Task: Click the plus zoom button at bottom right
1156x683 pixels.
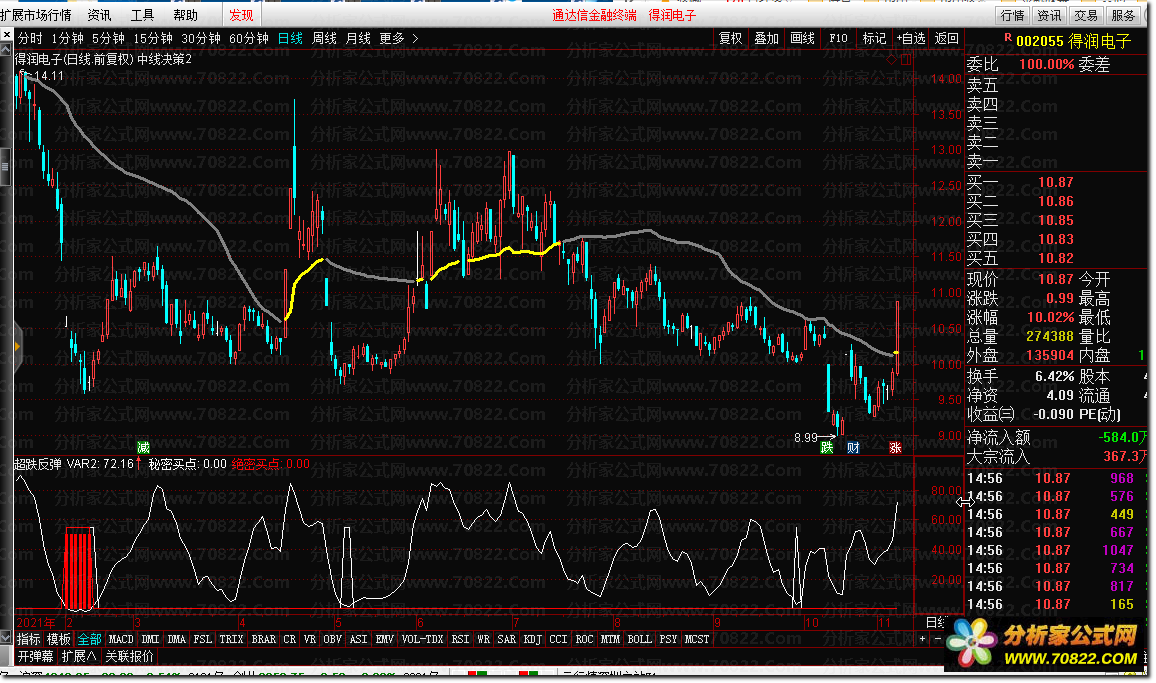Action: [x=922, y=639]
